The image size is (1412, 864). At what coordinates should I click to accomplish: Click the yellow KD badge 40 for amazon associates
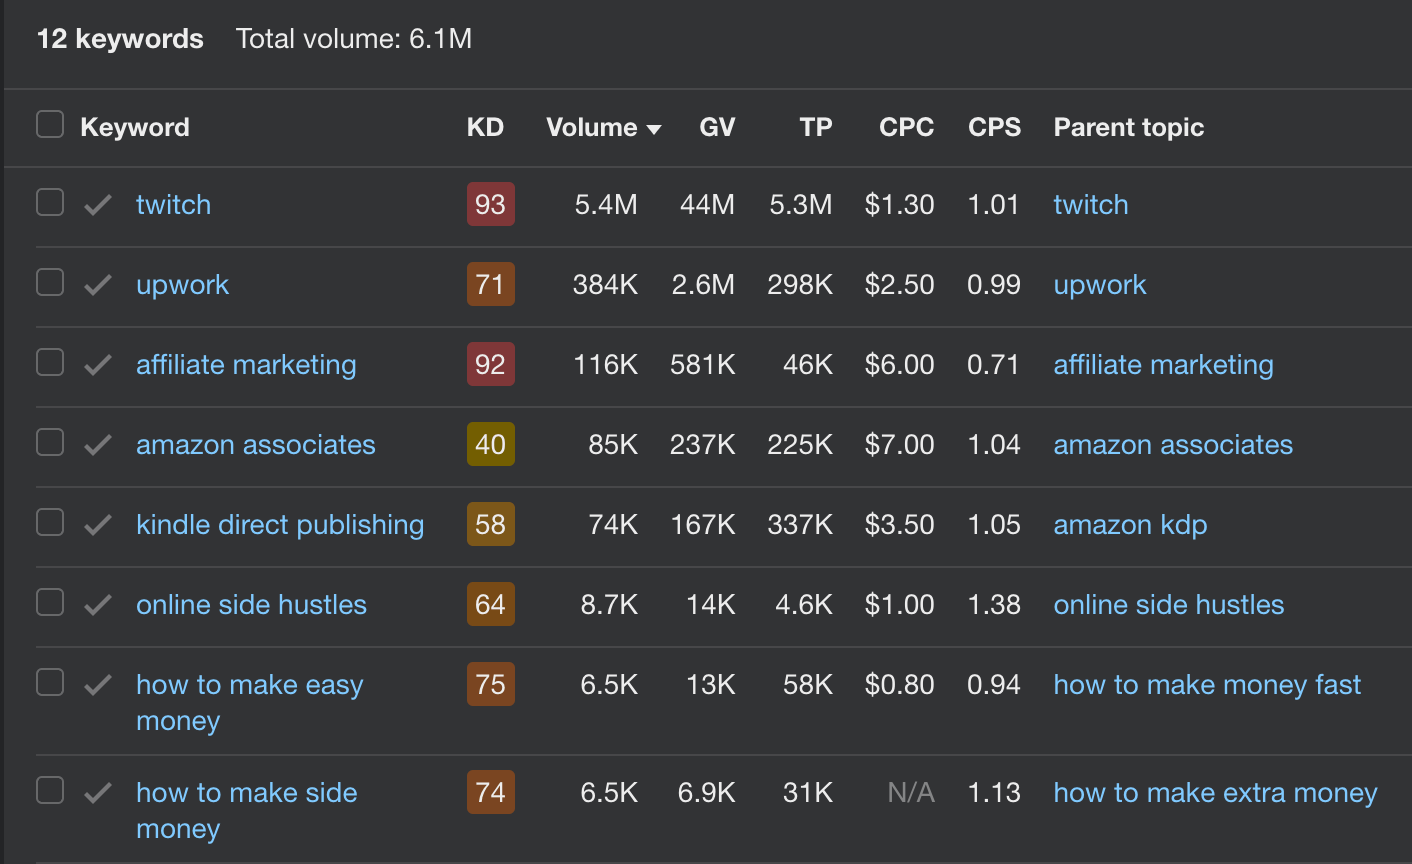(491, 444)
